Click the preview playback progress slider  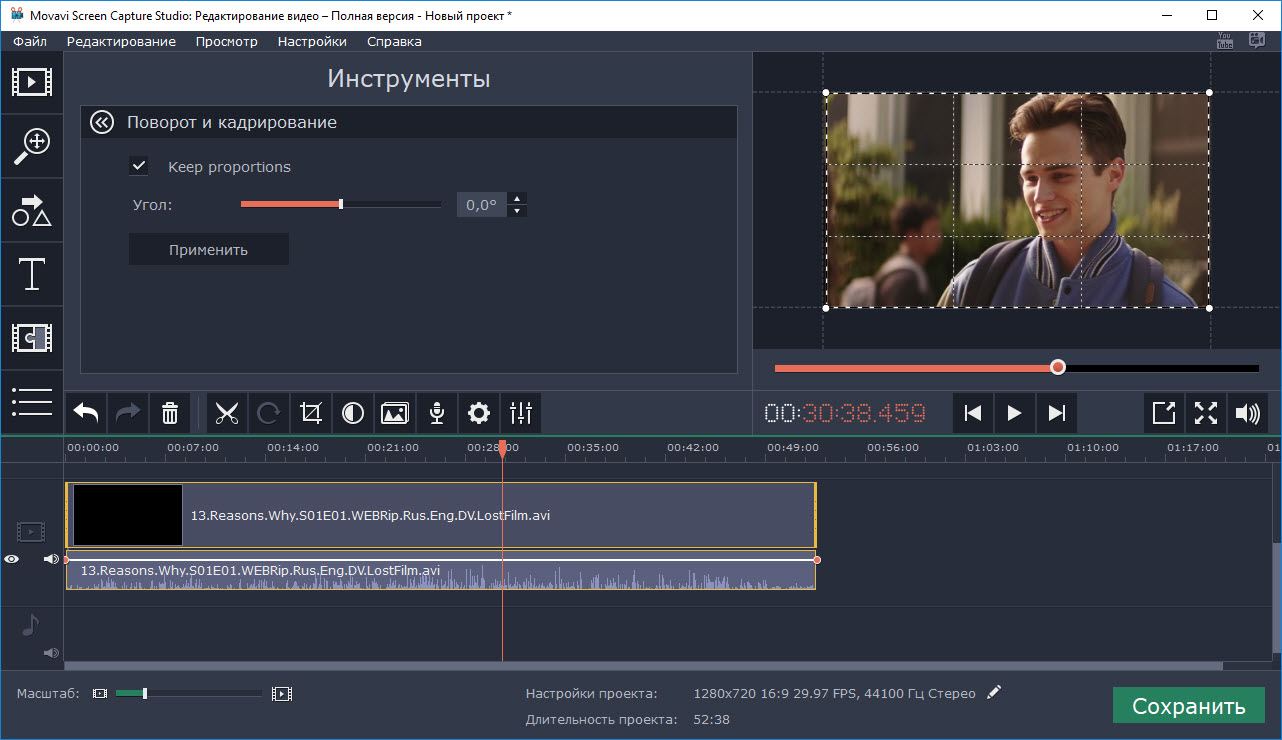pyautogui.click(x=1017, y=368)
